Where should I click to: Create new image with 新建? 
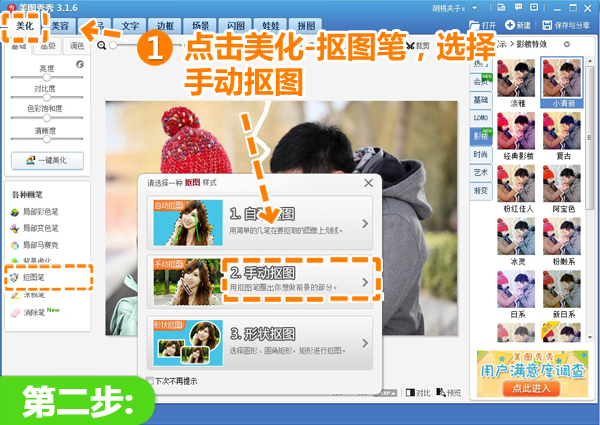pos(518,25)
